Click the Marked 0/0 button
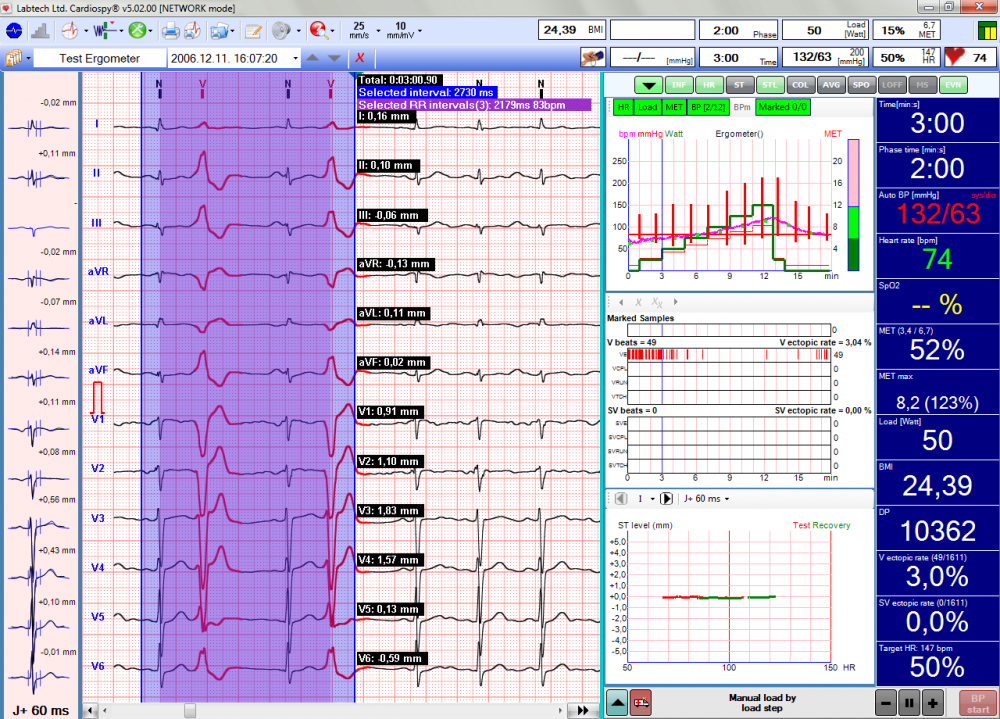This screenshot has height=719, width=1000. point(783,106)
